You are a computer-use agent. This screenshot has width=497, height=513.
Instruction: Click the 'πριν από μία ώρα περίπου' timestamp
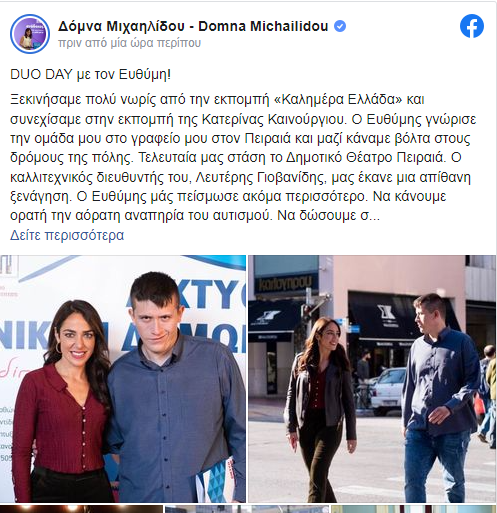(x=129, y=43)
